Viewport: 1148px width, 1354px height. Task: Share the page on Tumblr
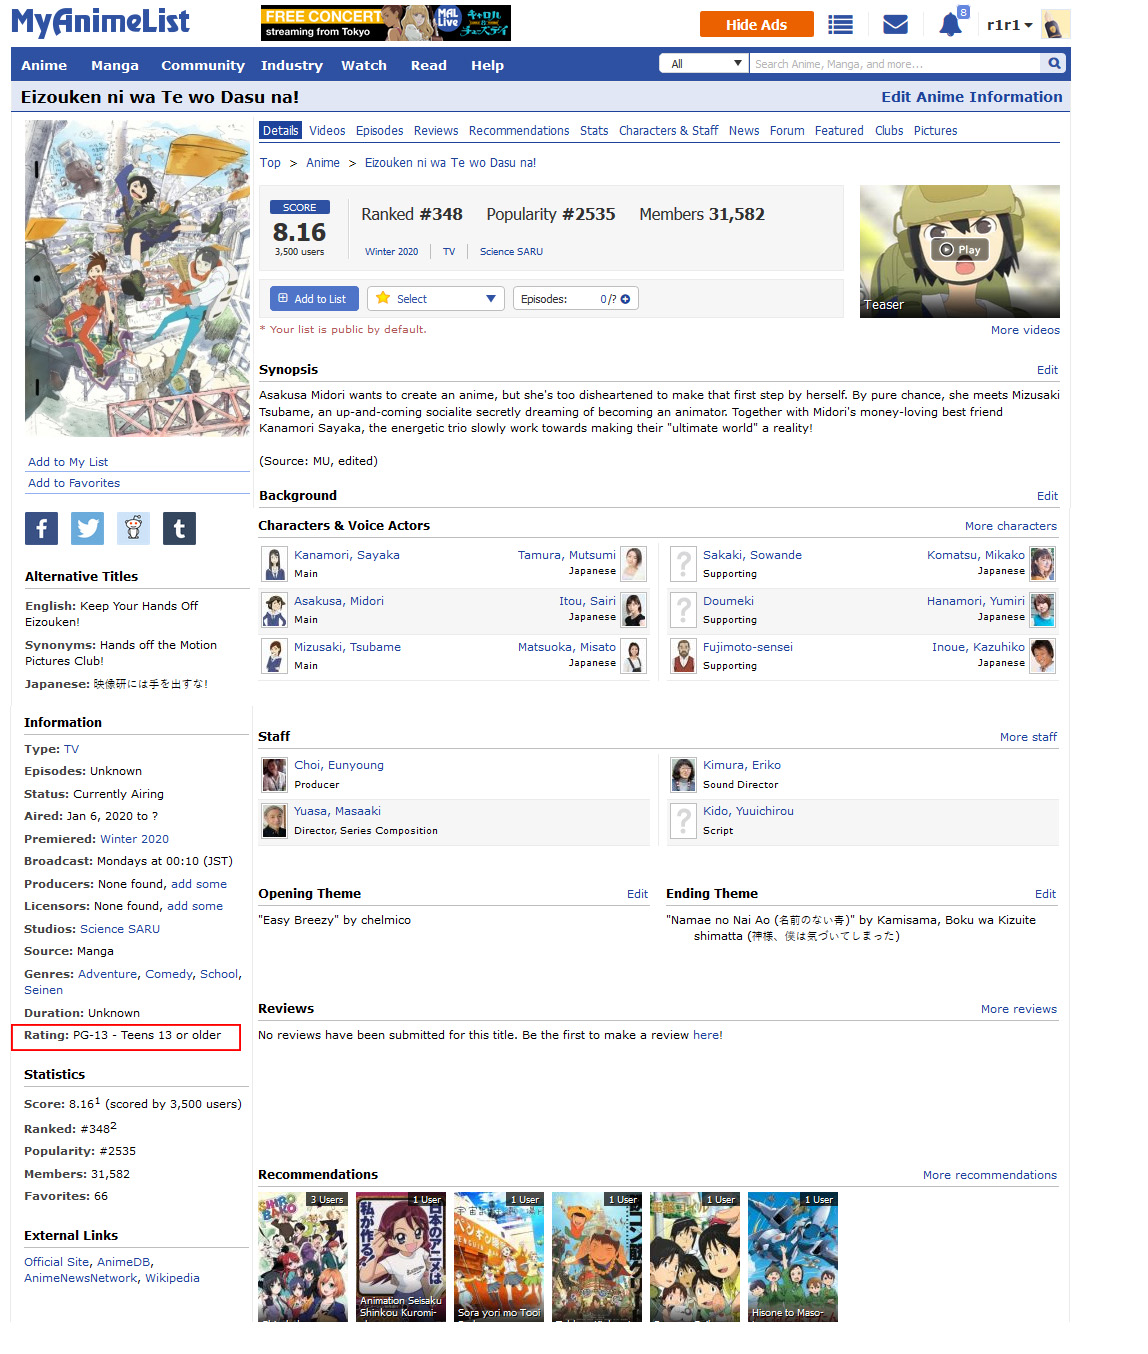(179, 528)
